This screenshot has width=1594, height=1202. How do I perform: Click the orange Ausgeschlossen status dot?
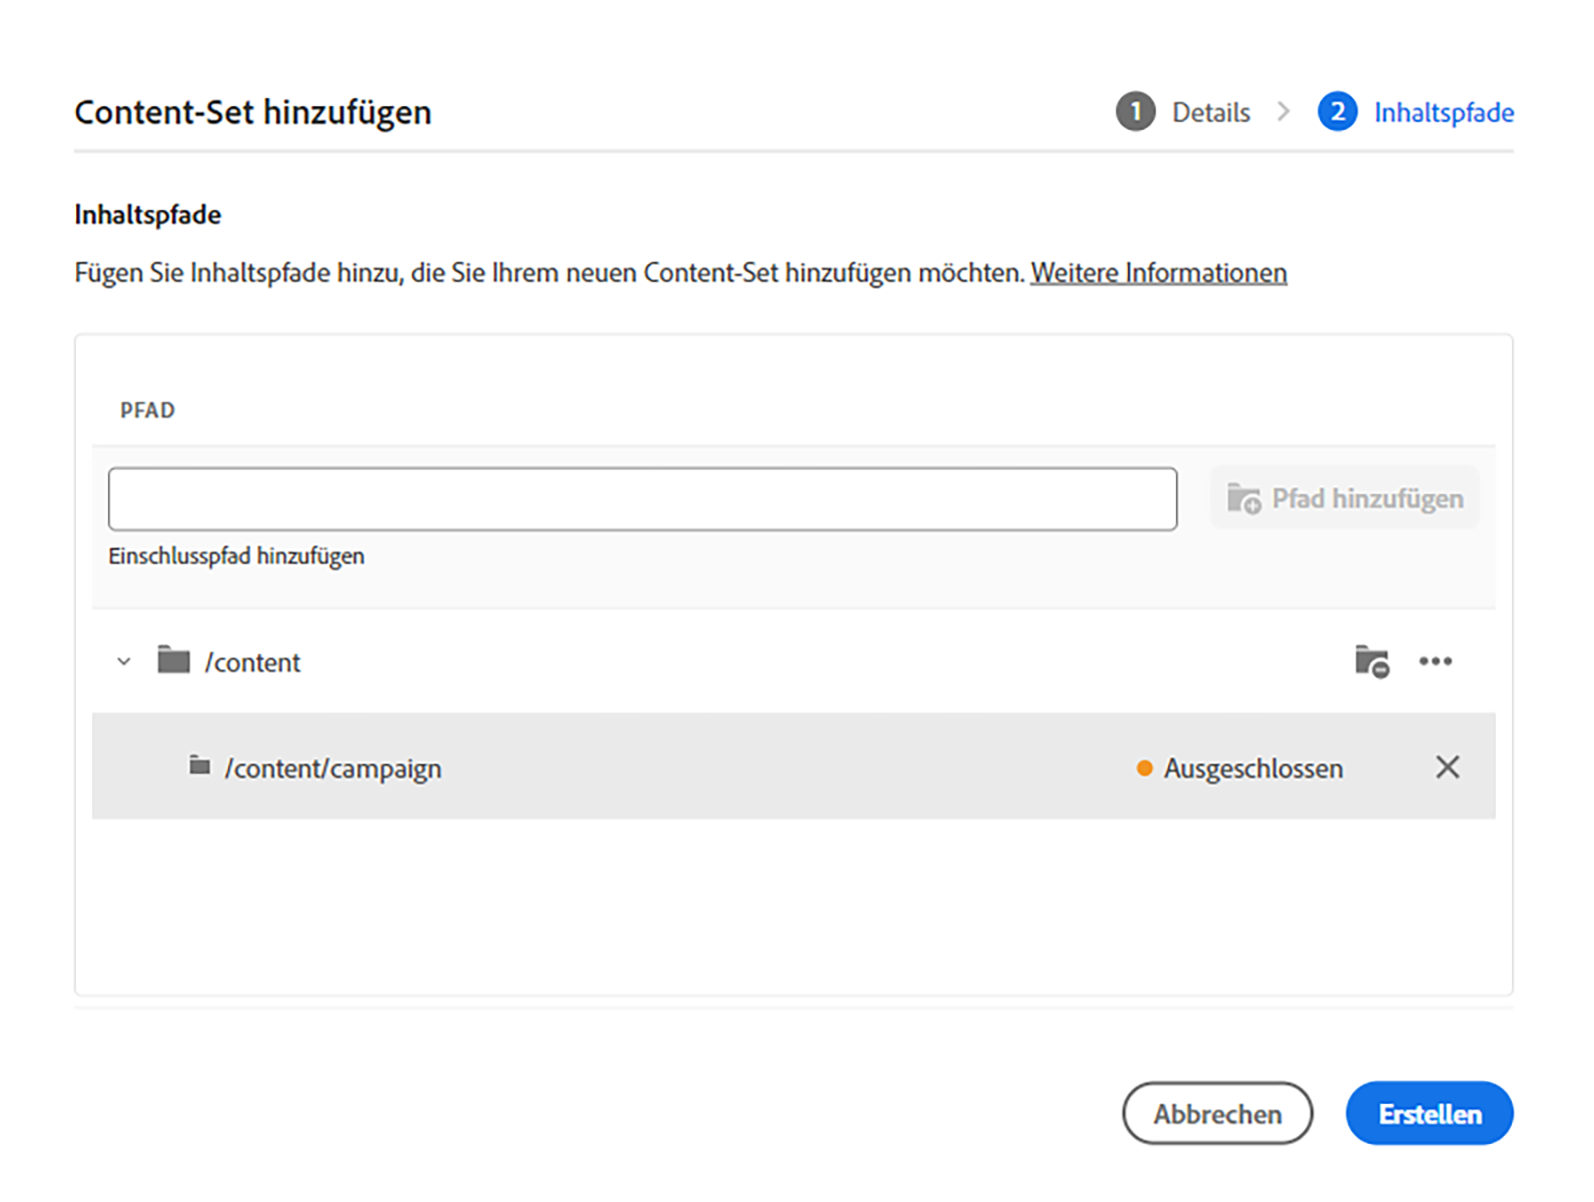1144,769
